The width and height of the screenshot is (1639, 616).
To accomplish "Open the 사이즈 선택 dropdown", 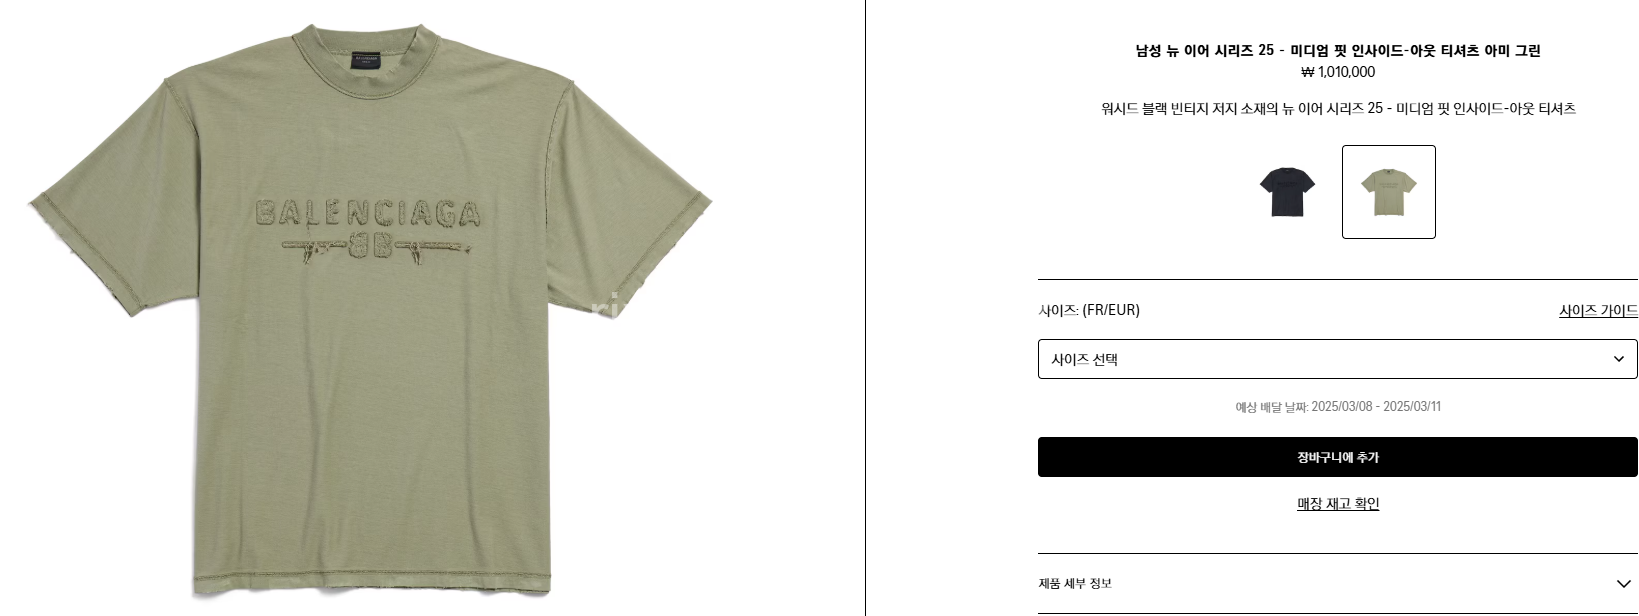I will coord(1337,359).
